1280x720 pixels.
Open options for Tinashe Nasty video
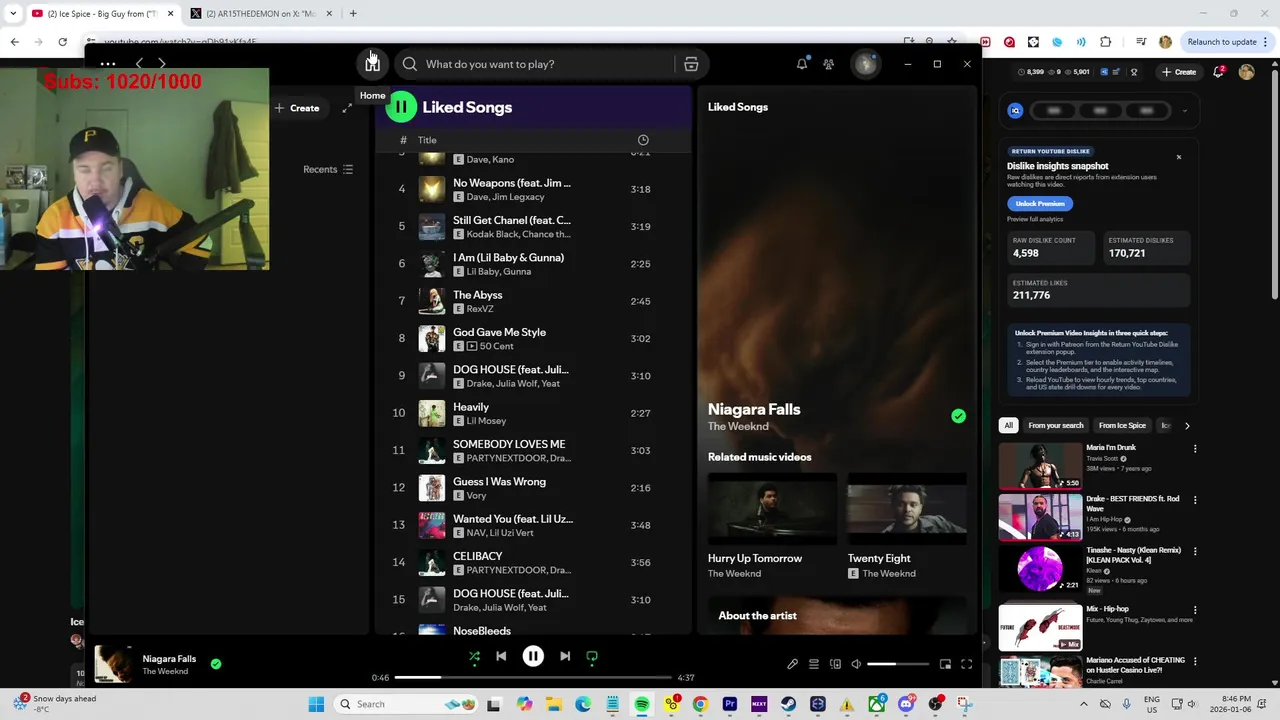point(1195,551)
